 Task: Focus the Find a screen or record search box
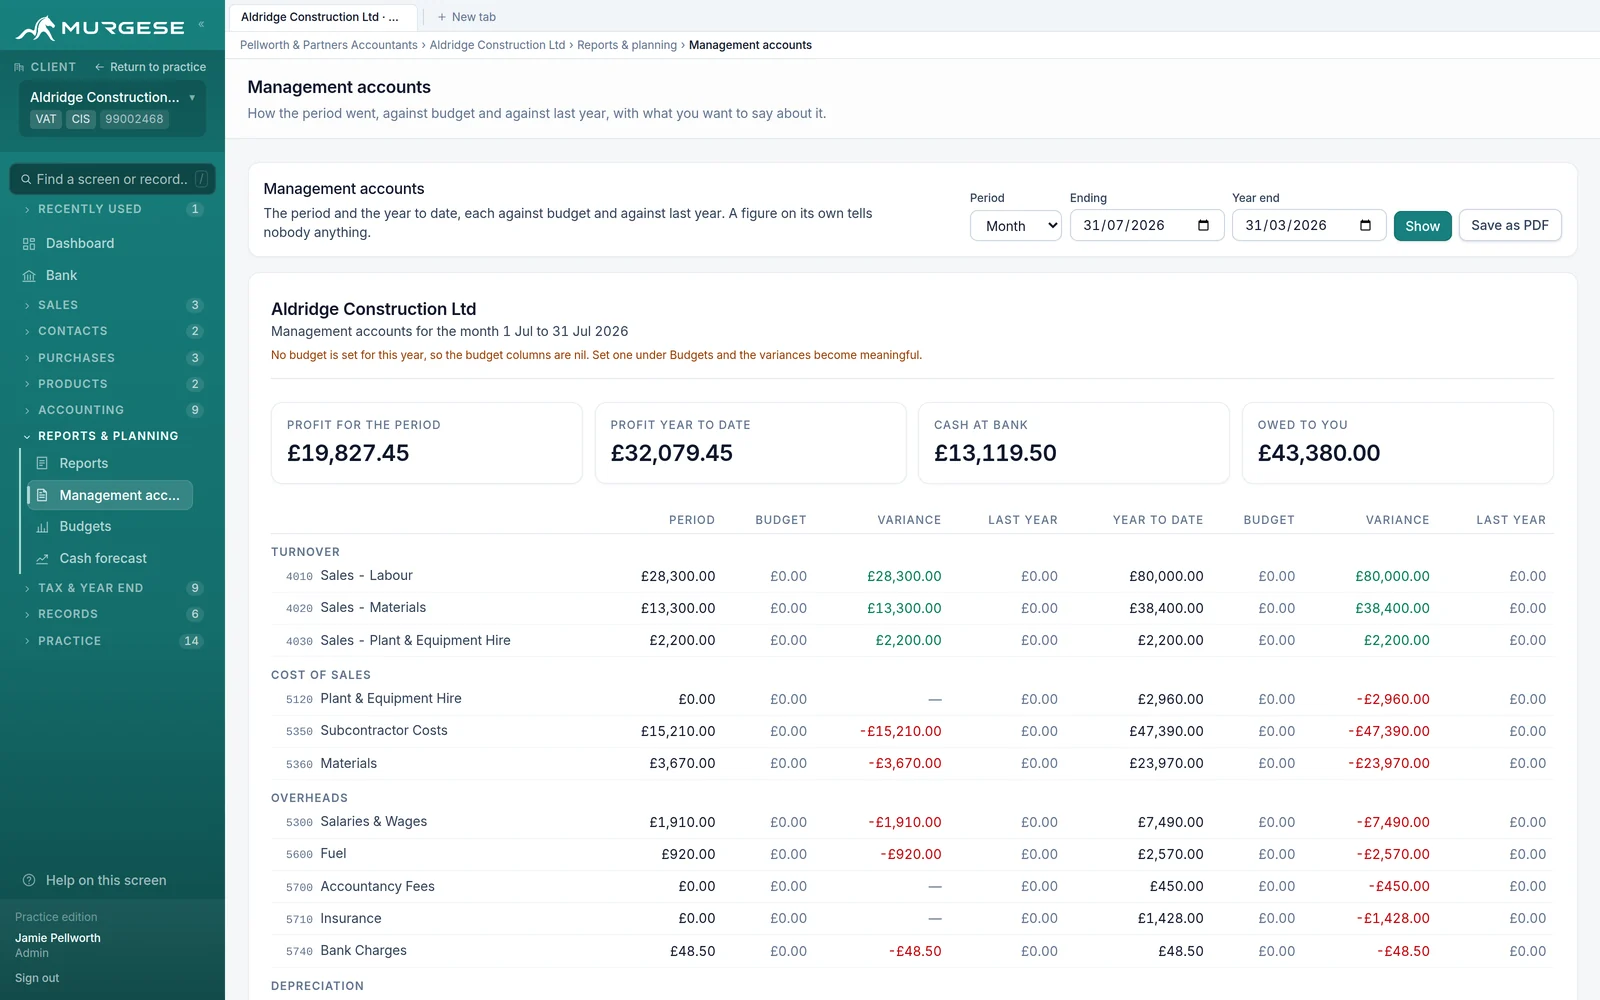click(112, 180)
